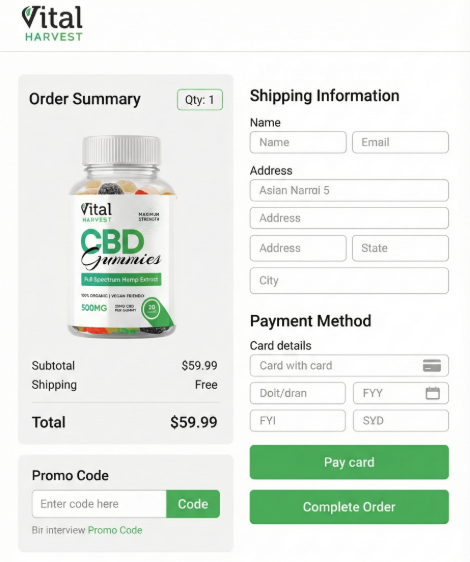Viewport: 470px width, 562px height.
Task: Click the City input field
Action: coord(349,280)
